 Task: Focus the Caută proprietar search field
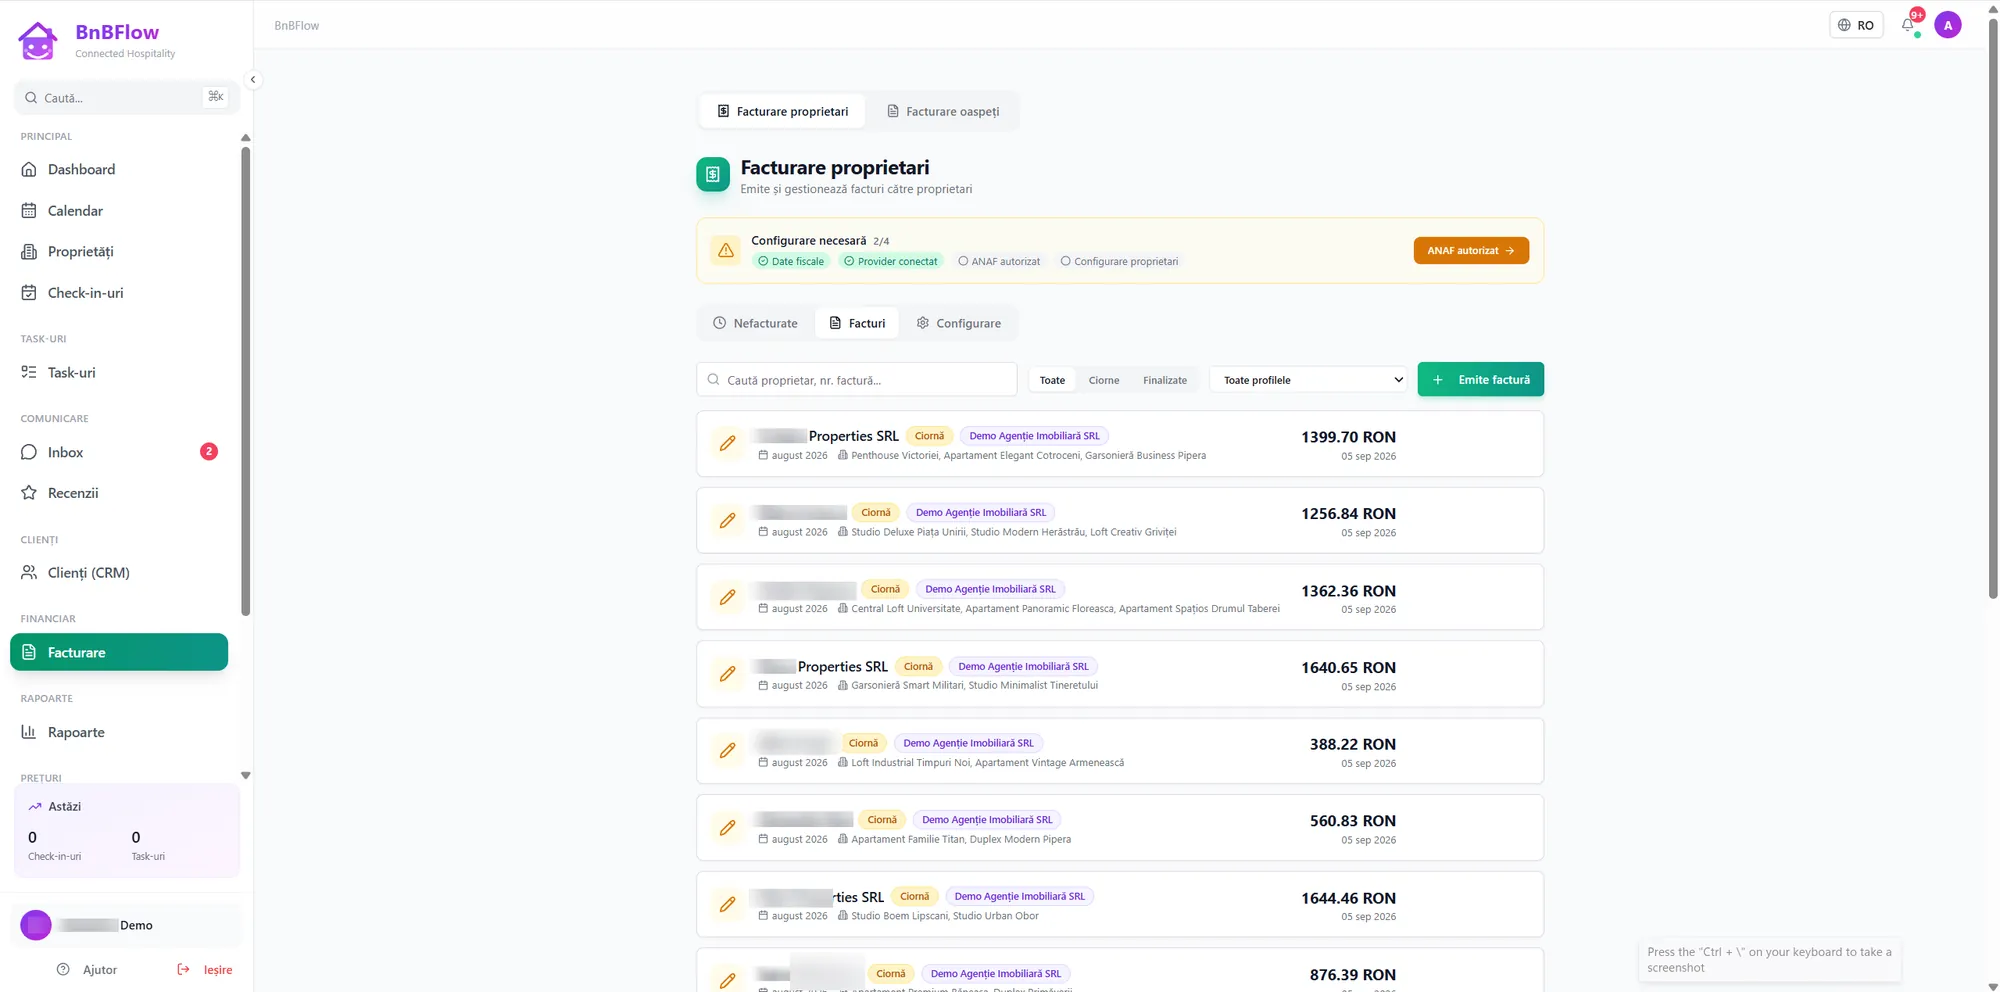pyautogui.click(x=857, y=380)
